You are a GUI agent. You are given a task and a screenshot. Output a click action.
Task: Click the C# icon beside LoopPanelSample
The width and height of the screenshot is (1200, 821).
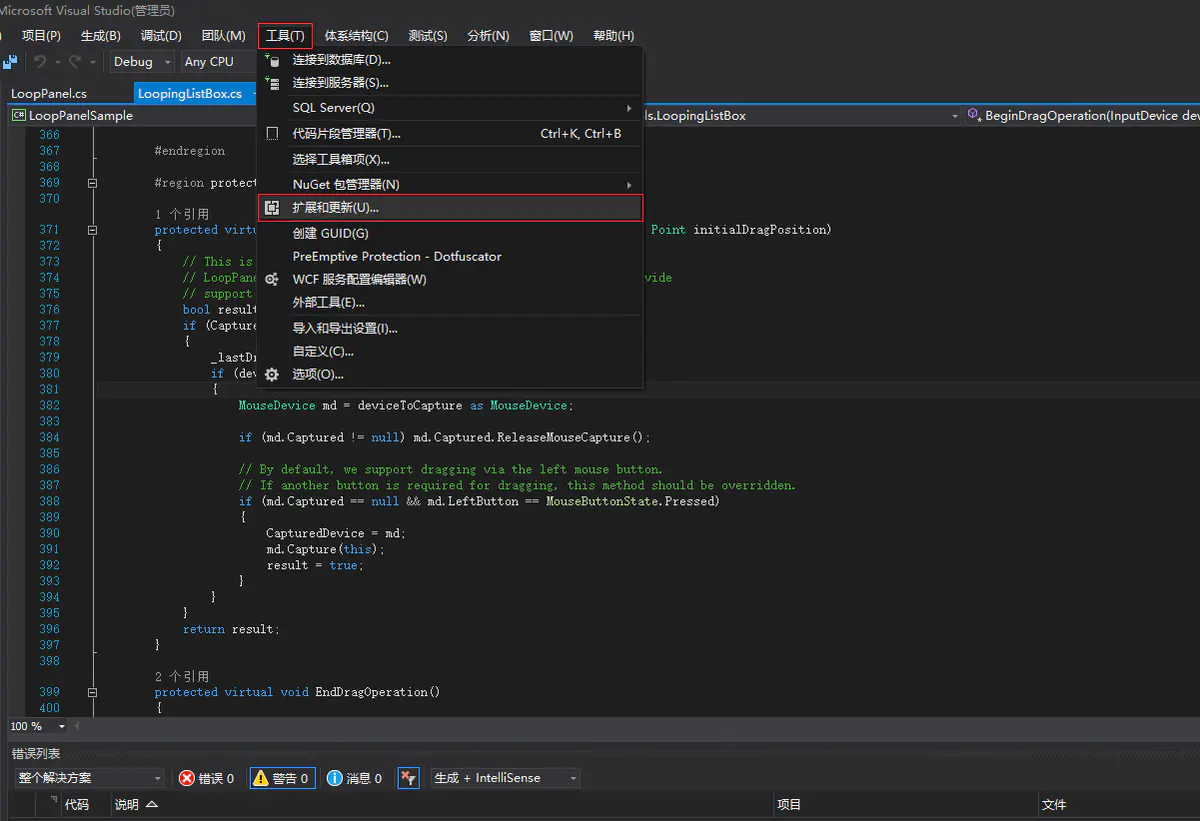pyautogui.click(x=19, y=116)
